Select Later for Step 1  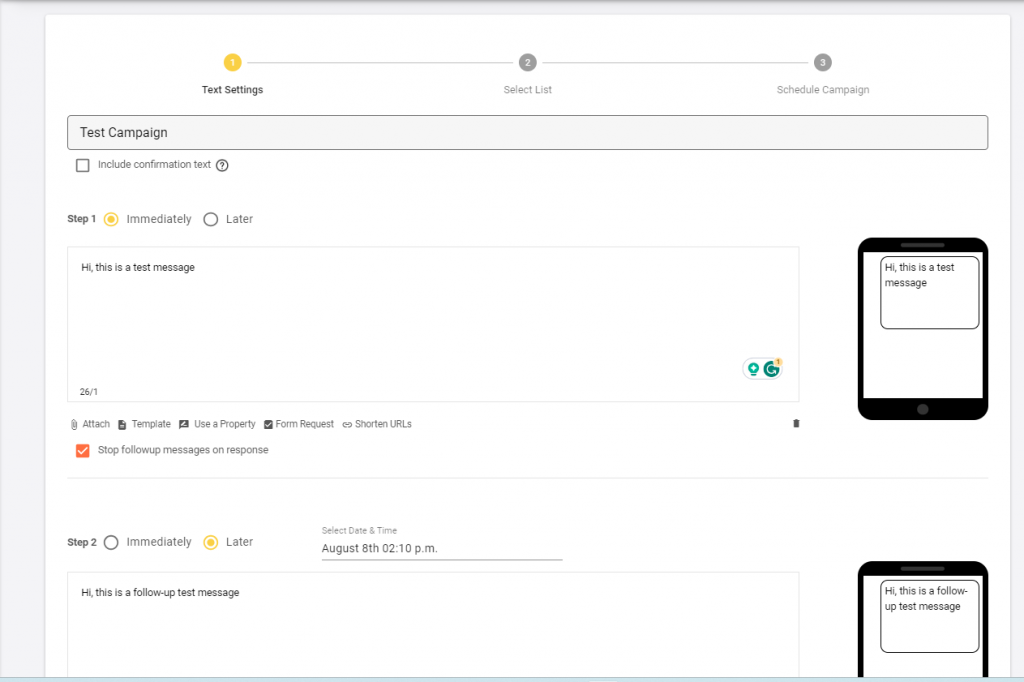[210, 219]
